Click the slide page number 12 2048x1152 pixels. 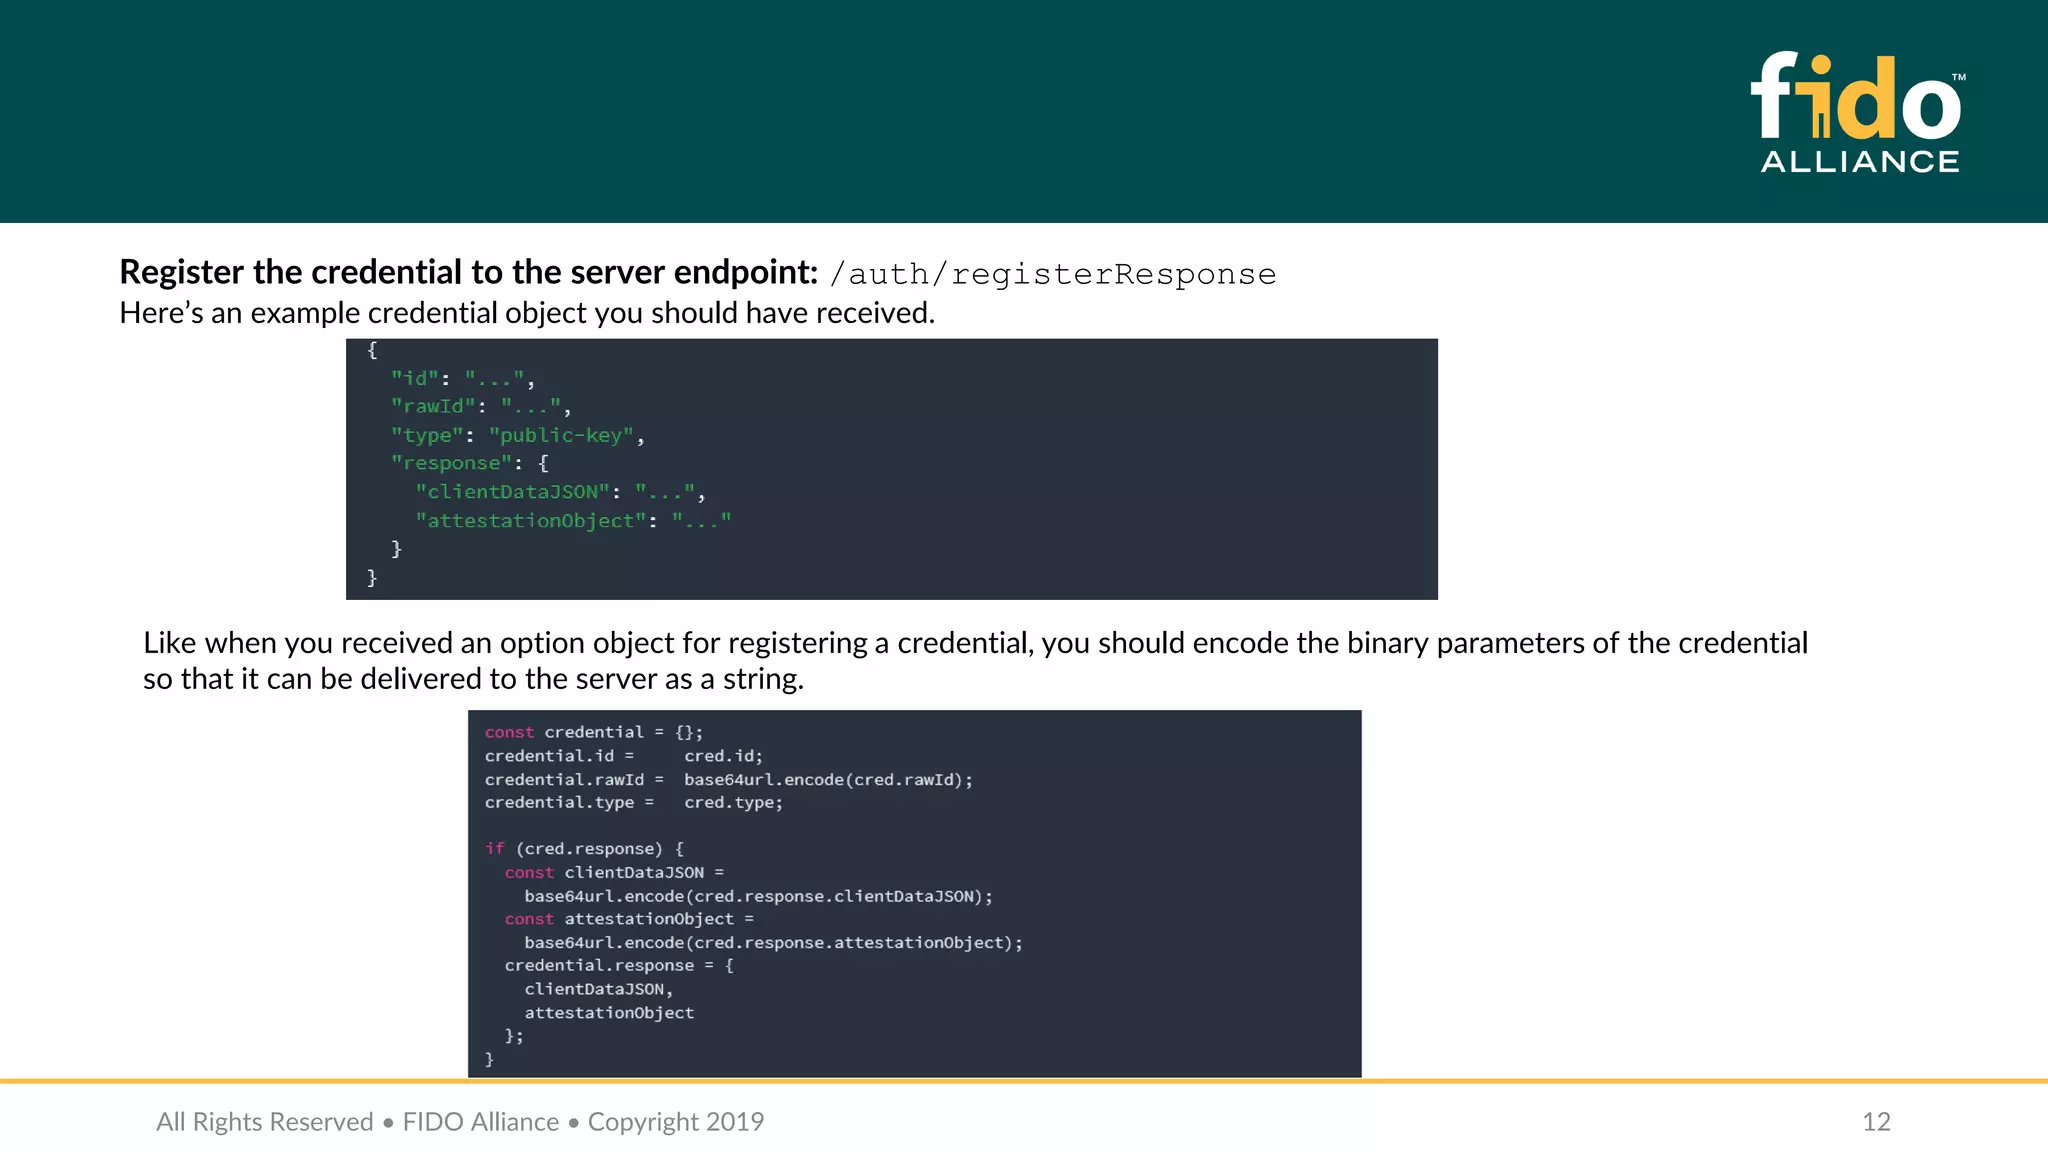1876,1122
